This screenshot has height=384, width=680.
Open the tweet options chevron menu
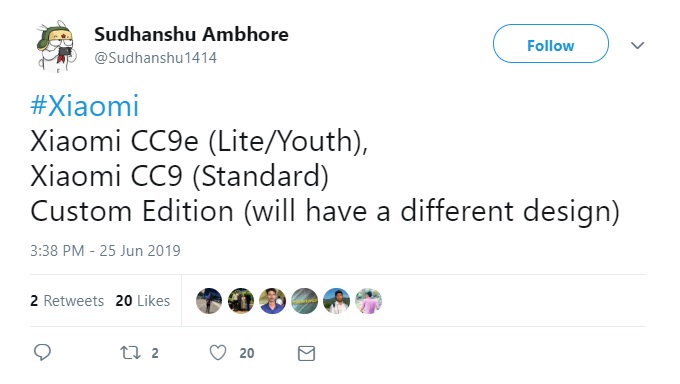pyautogui.click(x=637, y=45)
